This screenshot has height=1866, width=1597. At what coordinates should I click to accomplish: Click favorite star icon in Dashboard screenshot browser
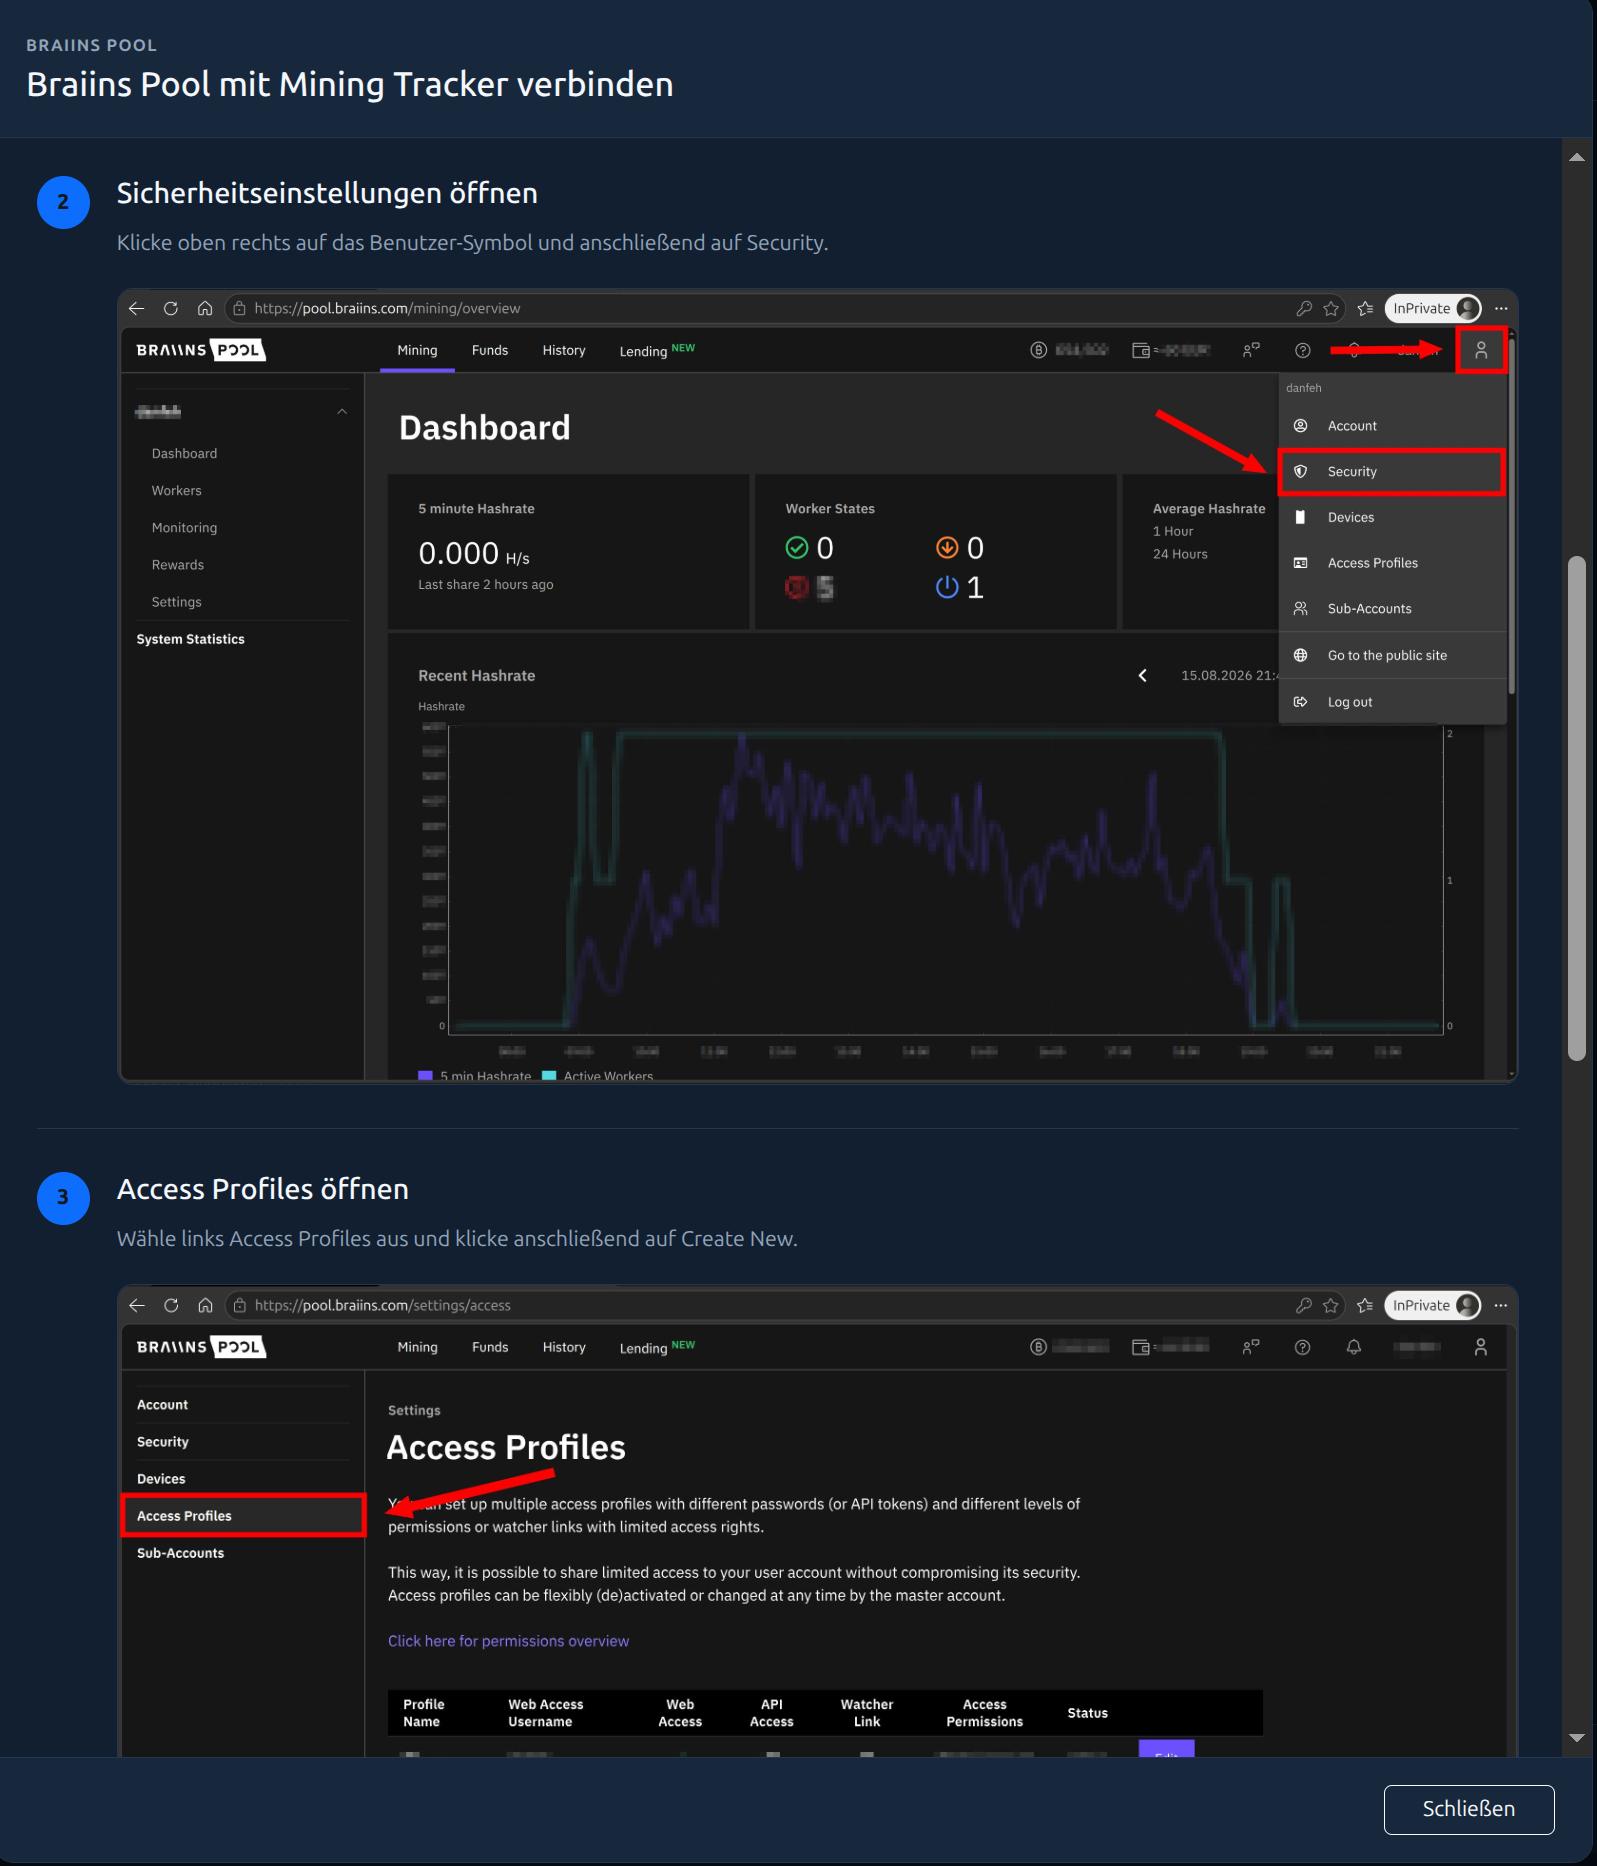point(1331,308)
